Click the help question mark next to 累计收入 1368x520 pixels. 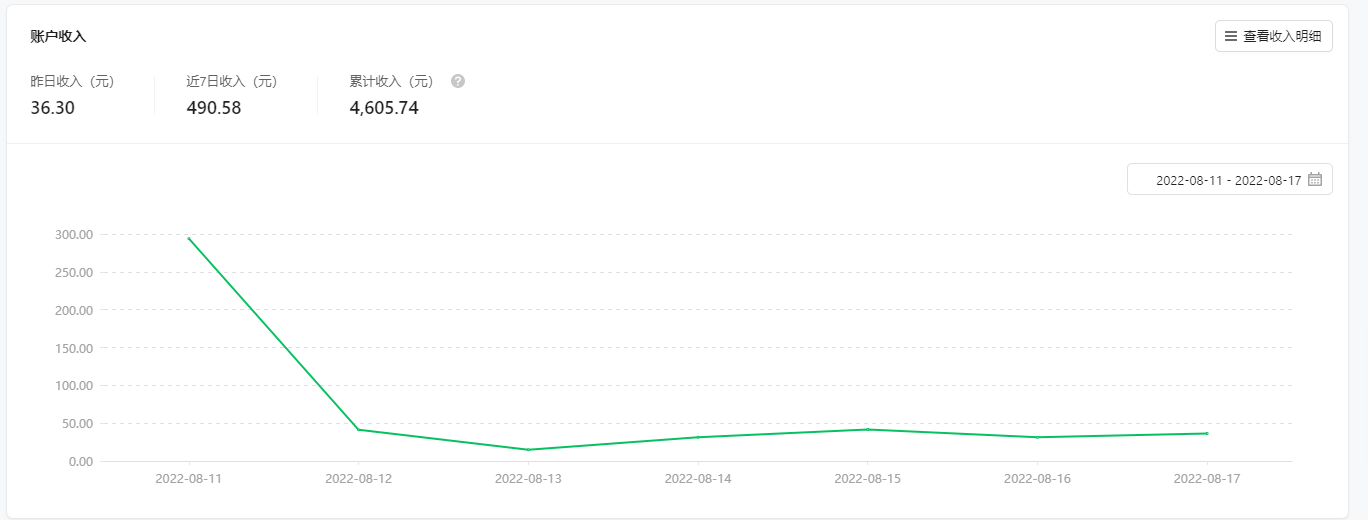pyautogui.click(x=458, y=81)
